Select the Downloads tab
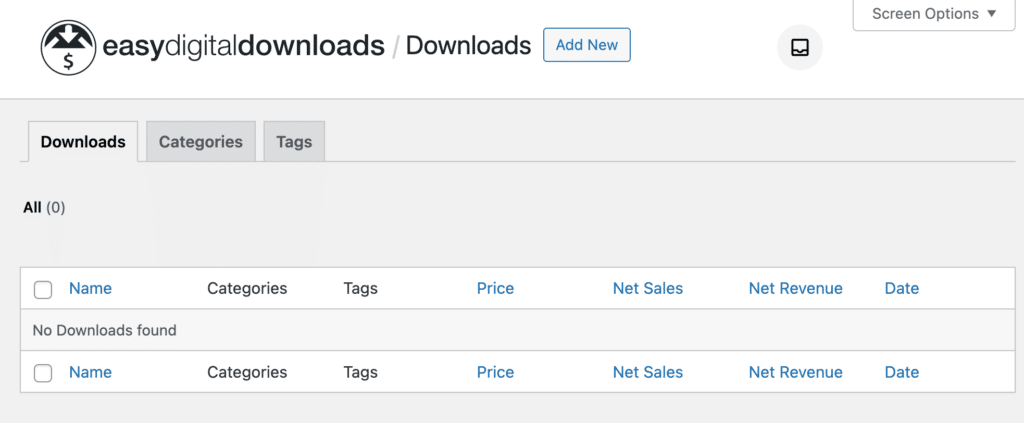 pos(83,142)
